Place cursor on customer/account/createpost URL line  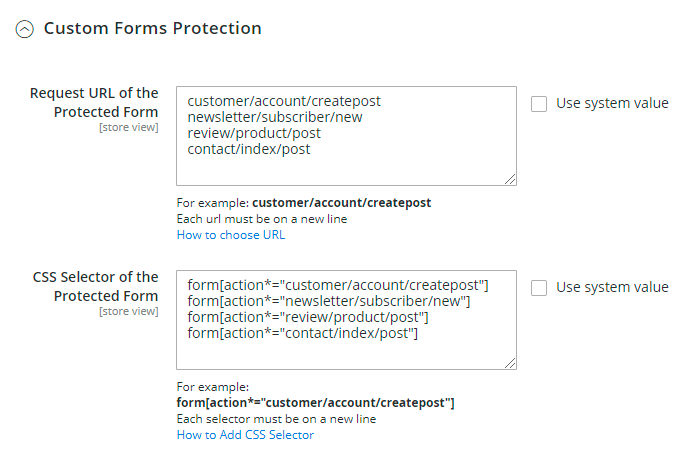(284, 102)
